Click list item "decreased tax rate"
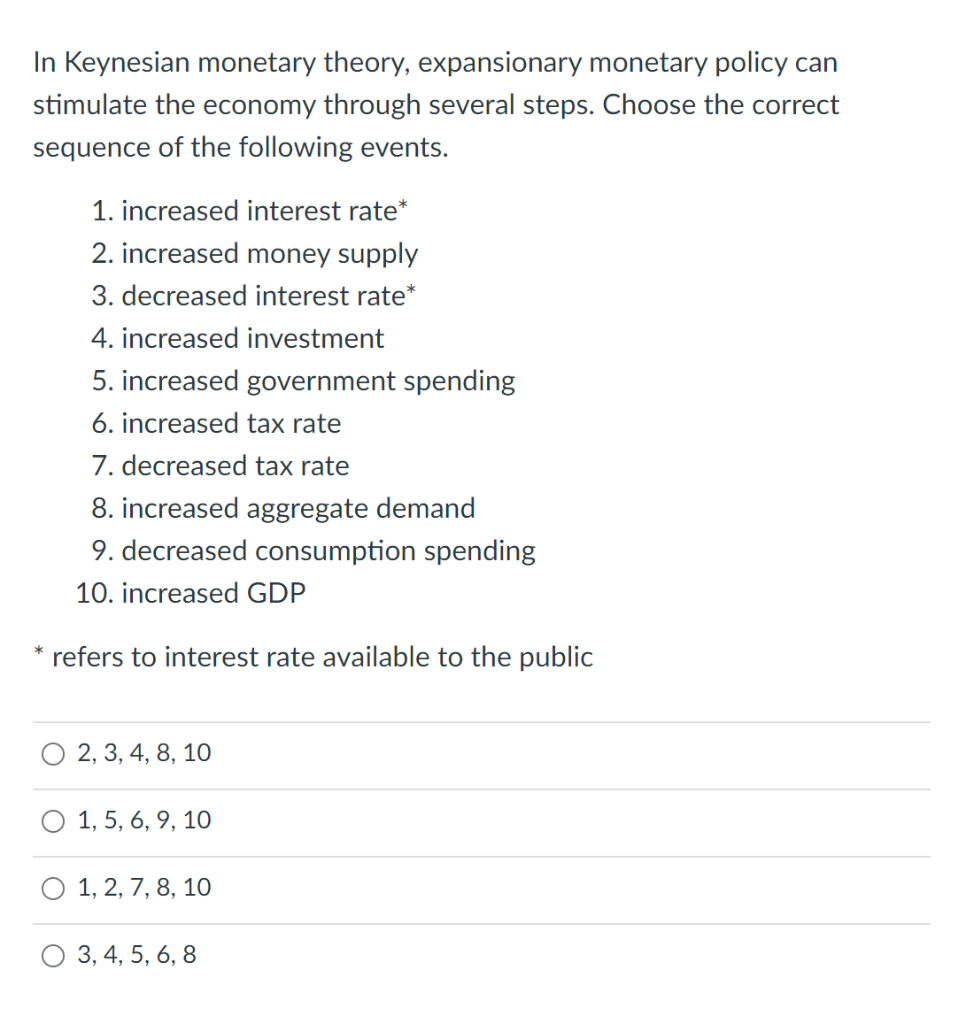Image resolution: width=966 pixels, height=1024 pixels. click(x=220, y=466)
